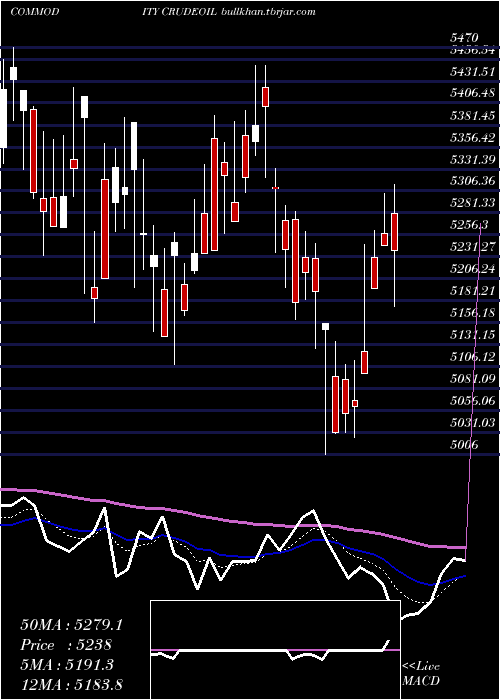Click the 5470 price axis label
This screenshot has width=500, height=700.
coord(464,38)
